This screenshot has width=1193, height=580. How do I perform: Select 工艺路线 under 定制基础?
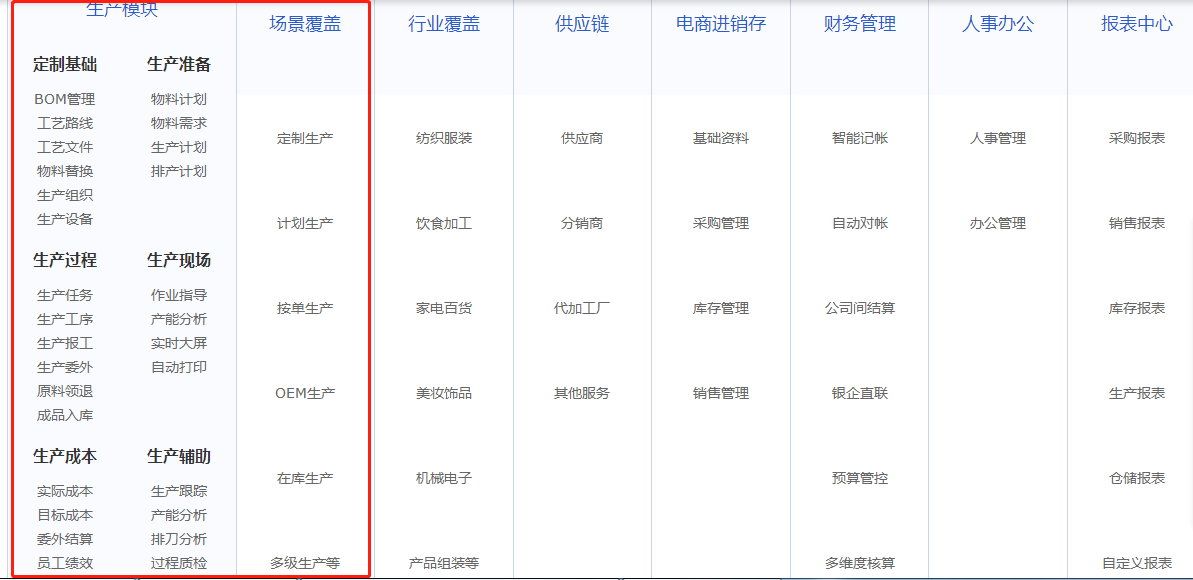tap(63, 124)
